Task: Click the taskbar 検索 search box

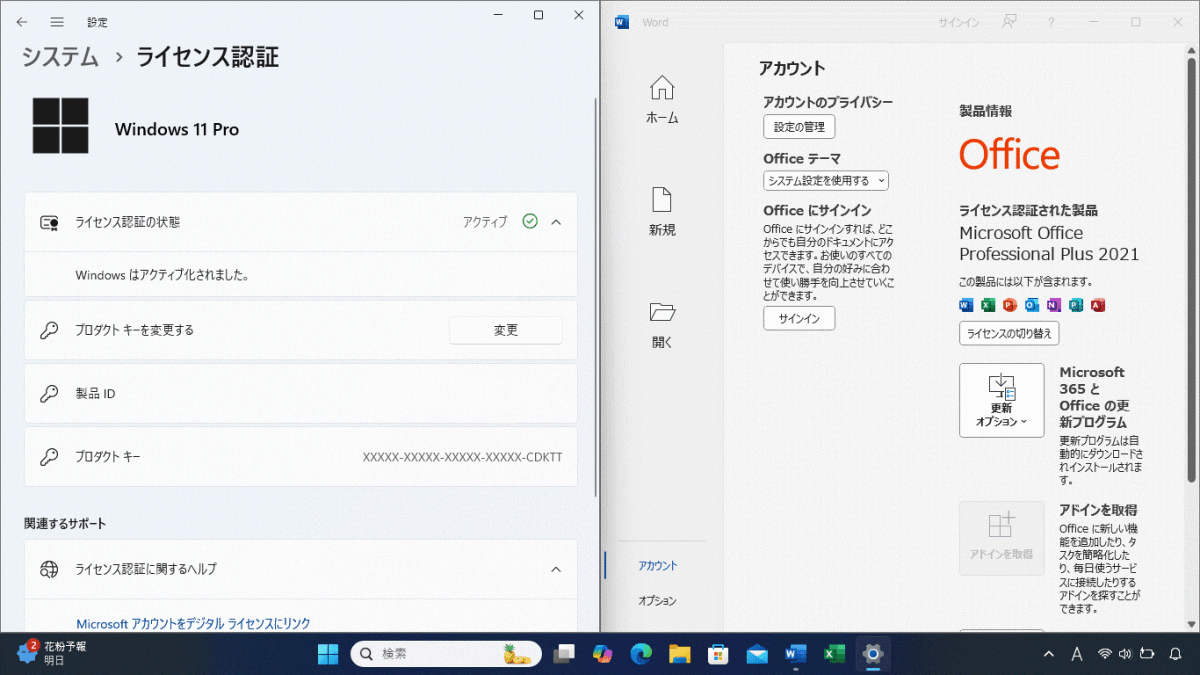Action: click(446, 654)
